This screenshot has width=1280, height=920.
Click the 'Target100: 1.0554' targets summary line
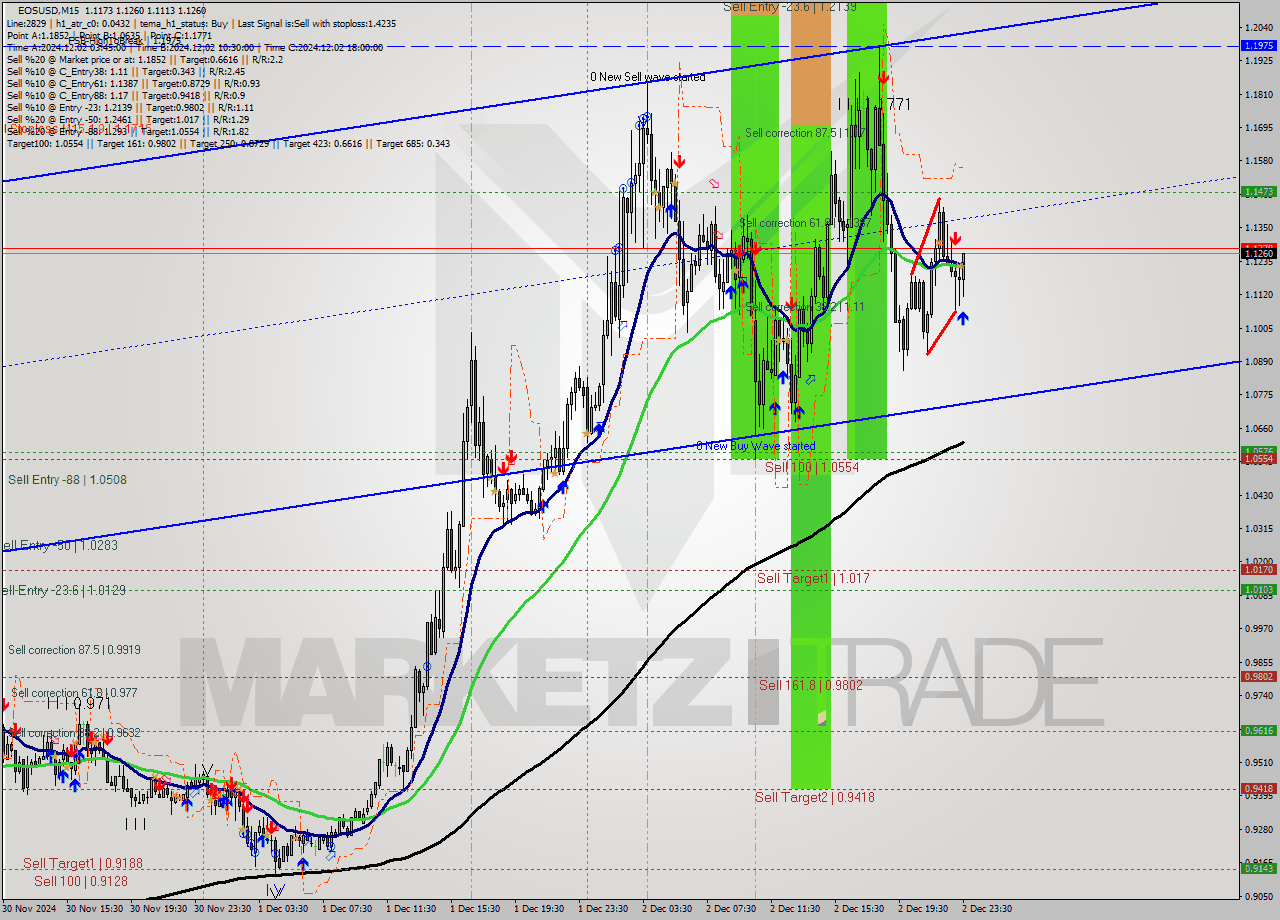point(228,143)
